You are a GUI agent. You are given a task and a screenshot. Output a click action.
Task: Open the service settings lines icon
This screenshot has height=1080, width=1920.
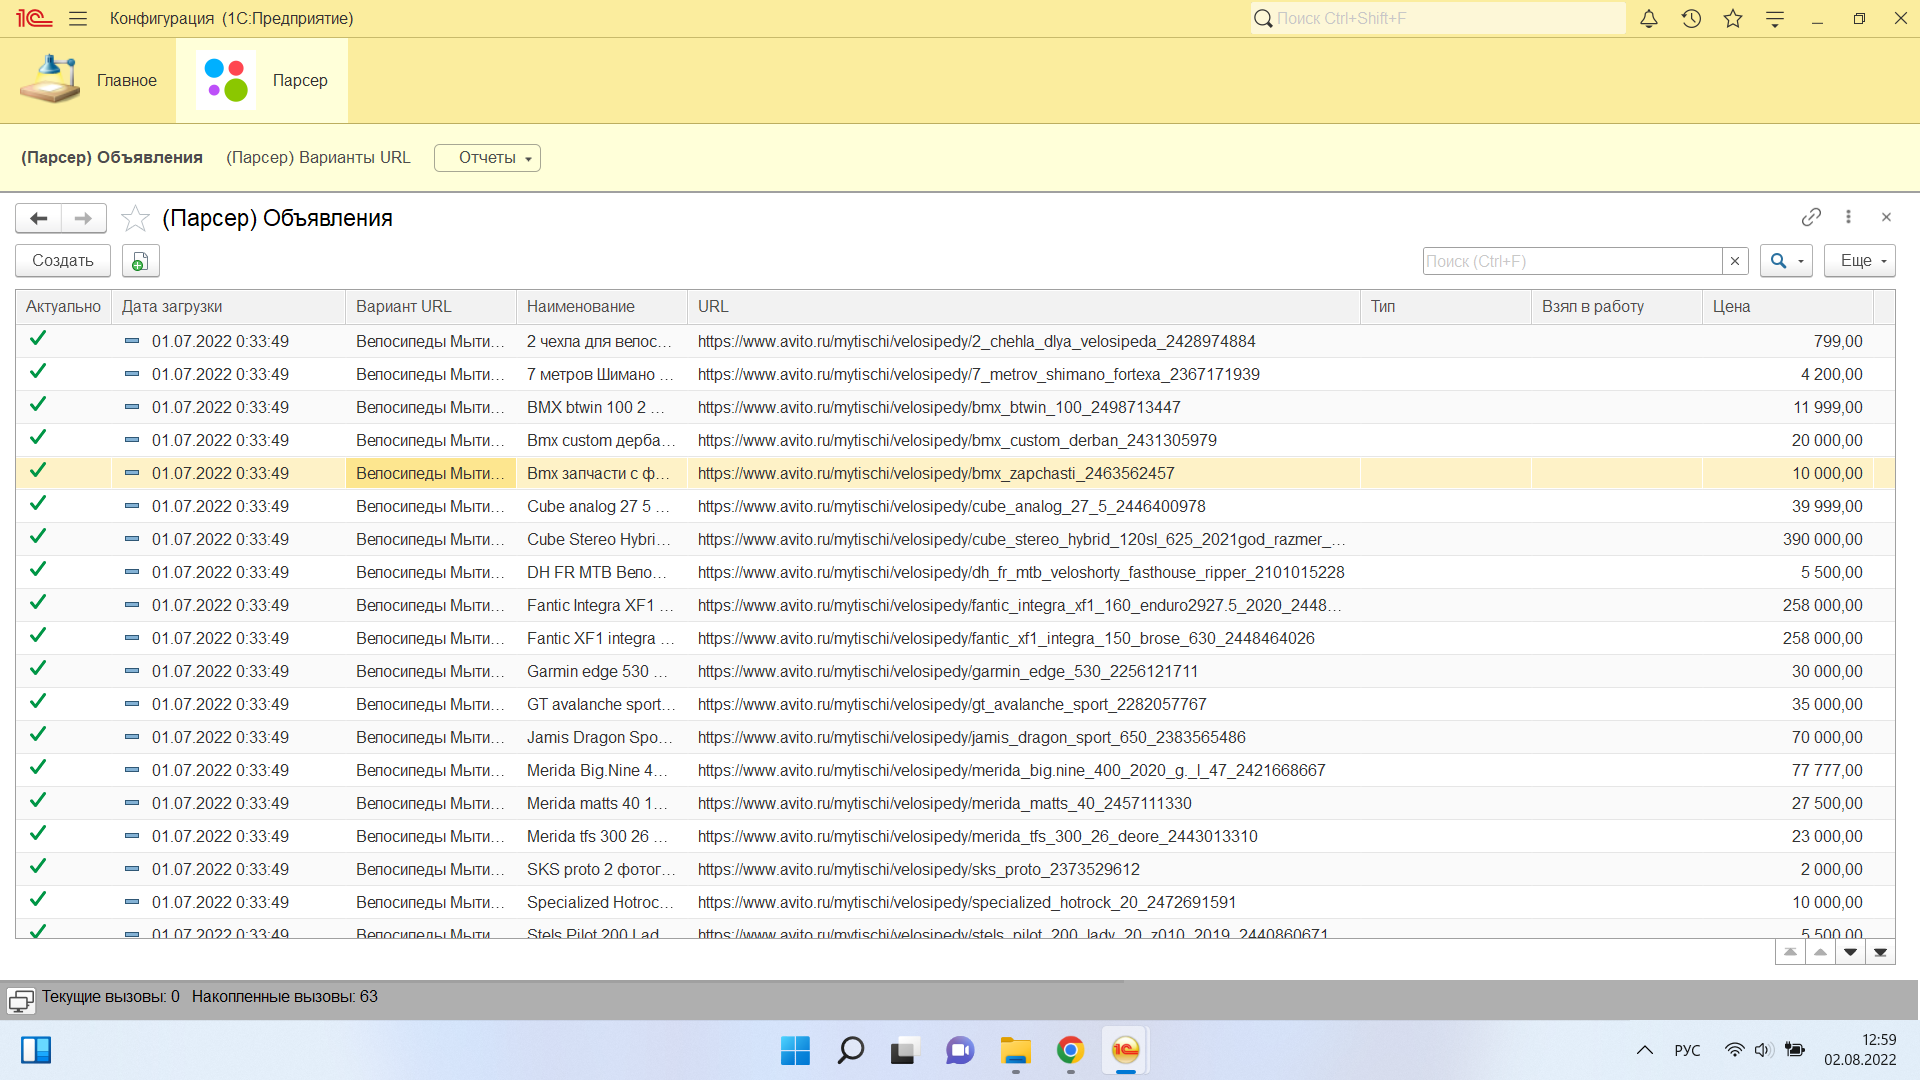(x=1775, y=18)
